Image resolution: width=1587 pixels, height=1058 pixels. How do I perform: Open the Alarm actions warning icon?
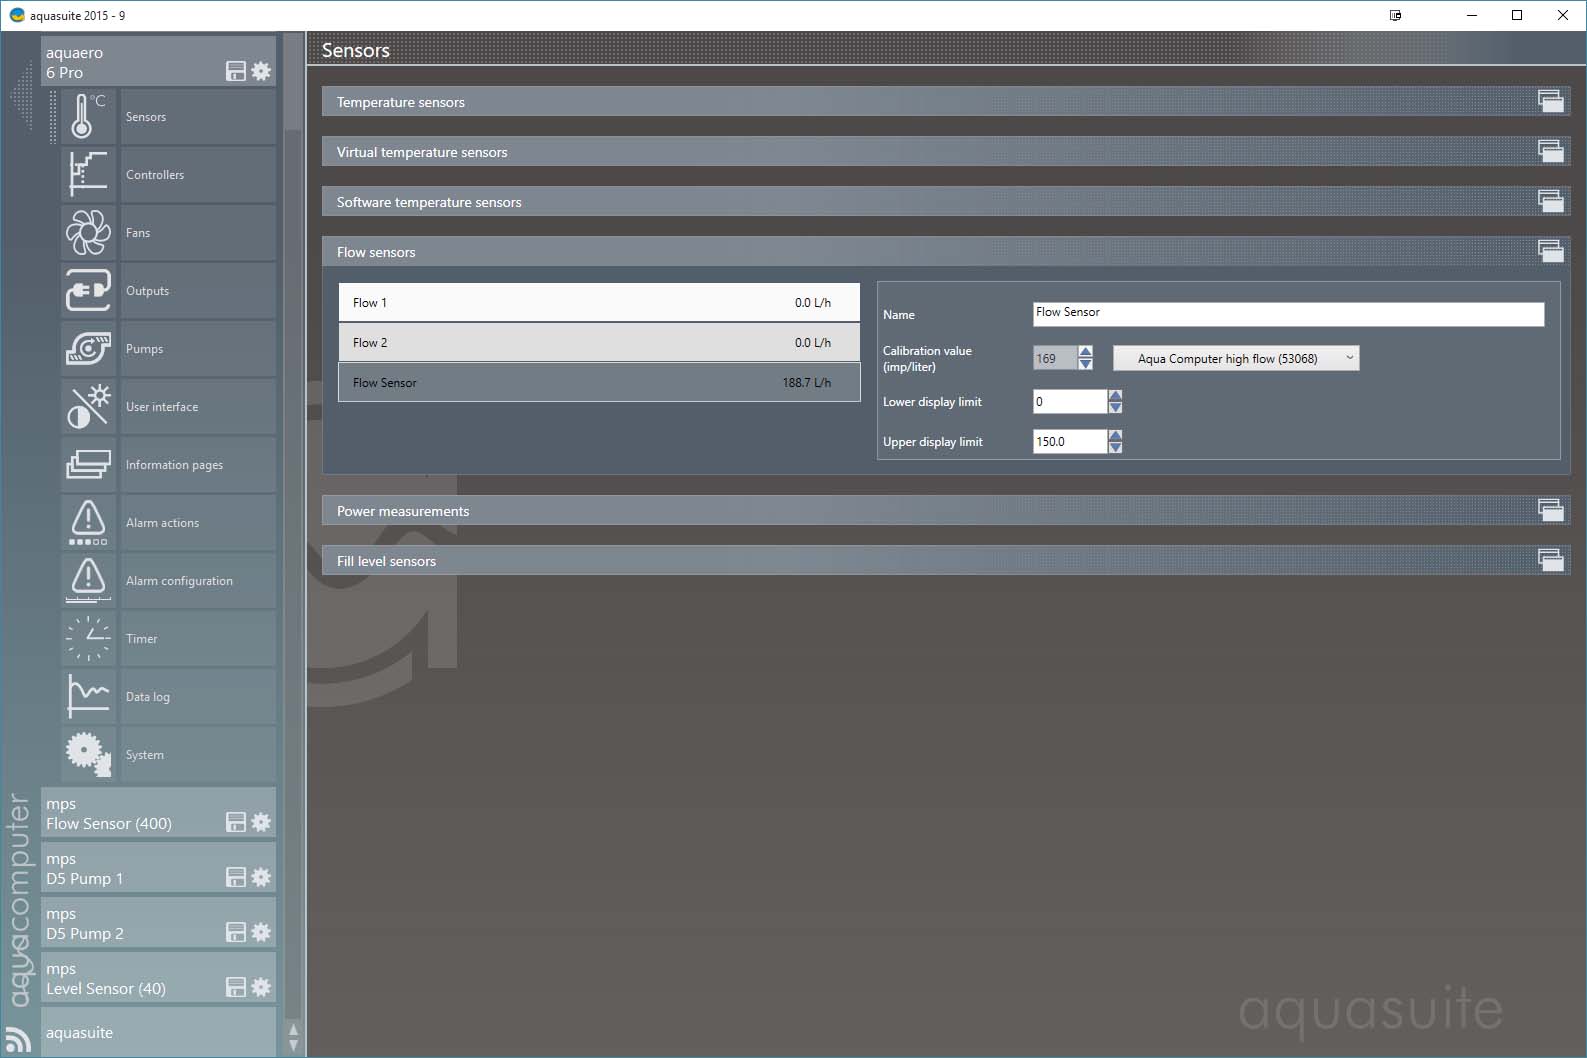[x=88, y=523]
